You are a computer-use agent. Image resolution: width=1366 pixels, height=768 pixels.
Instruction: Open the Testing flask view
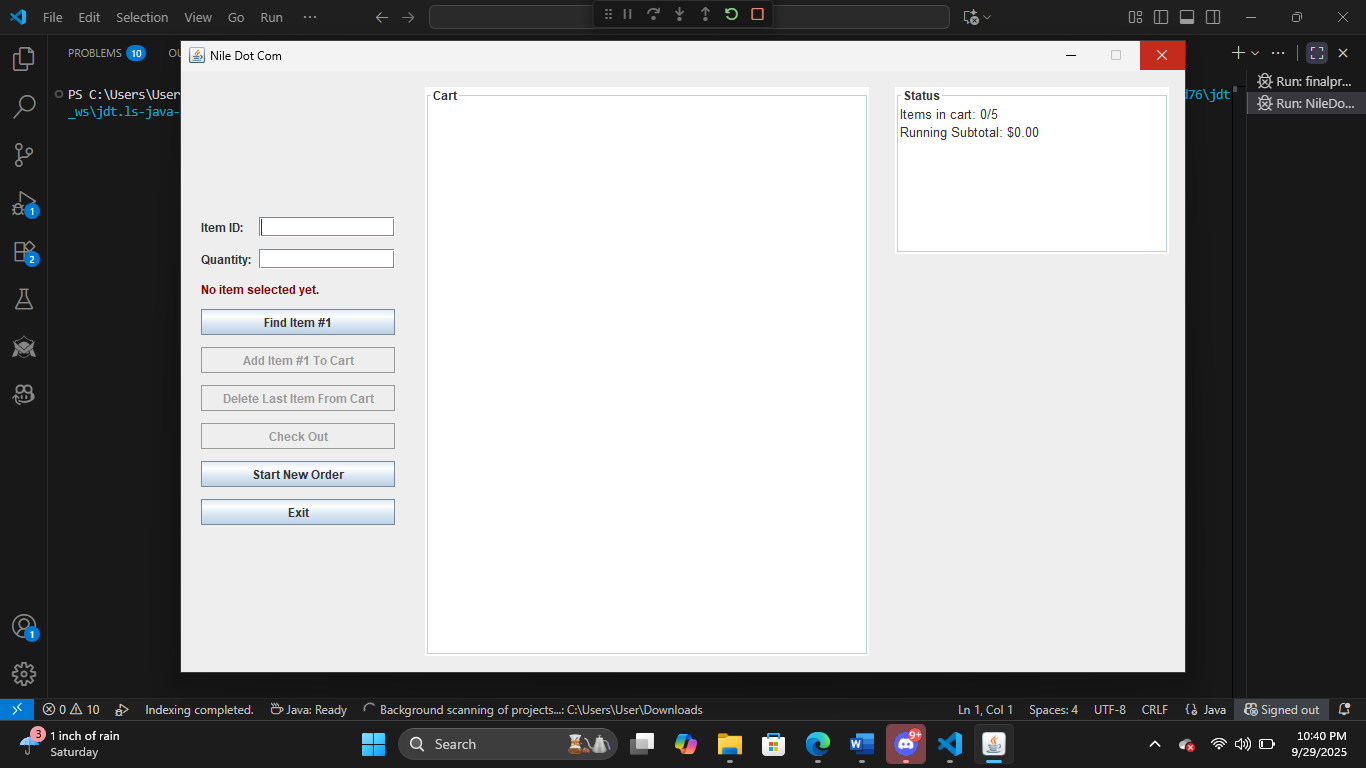(24, 299)
